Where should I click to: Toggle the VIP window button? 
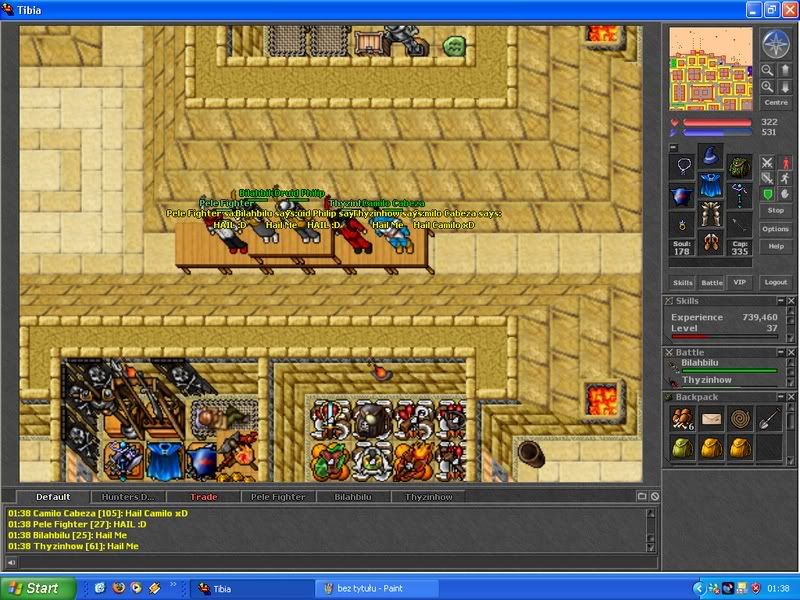(740, 282)
